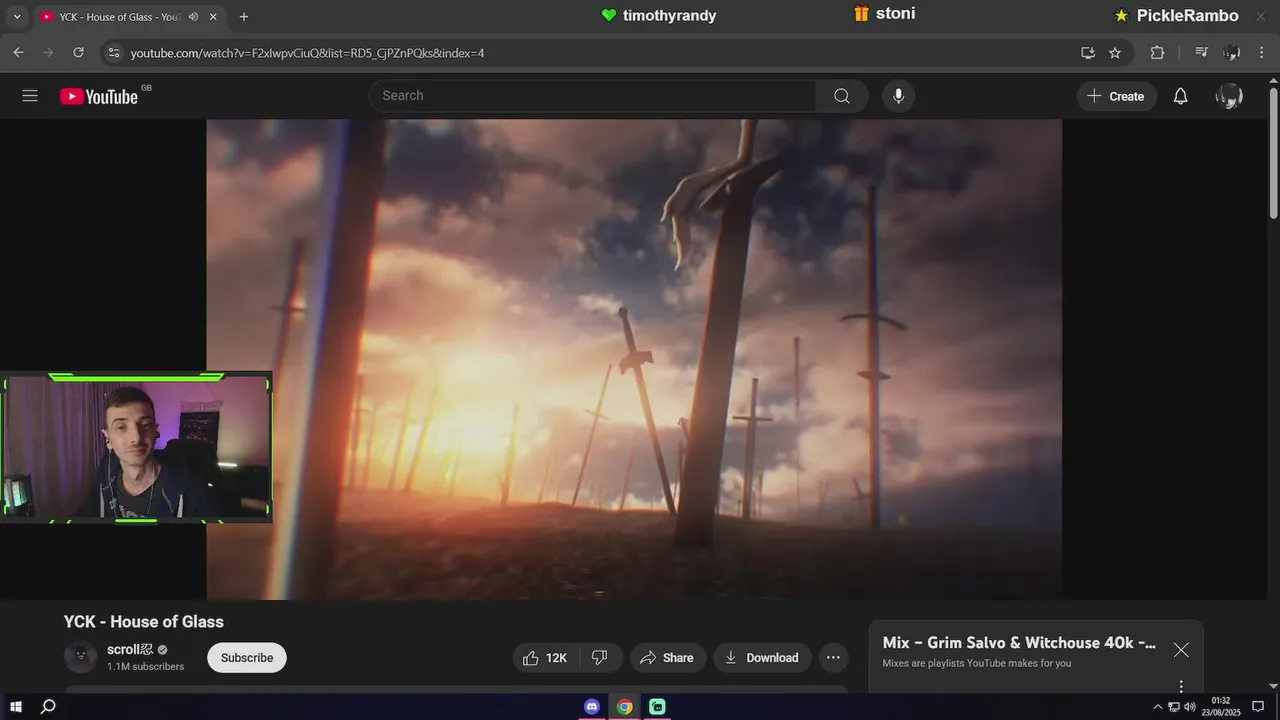Open YouTube account avatar menu
The image size is (1280, 720).
[1229, 96]
